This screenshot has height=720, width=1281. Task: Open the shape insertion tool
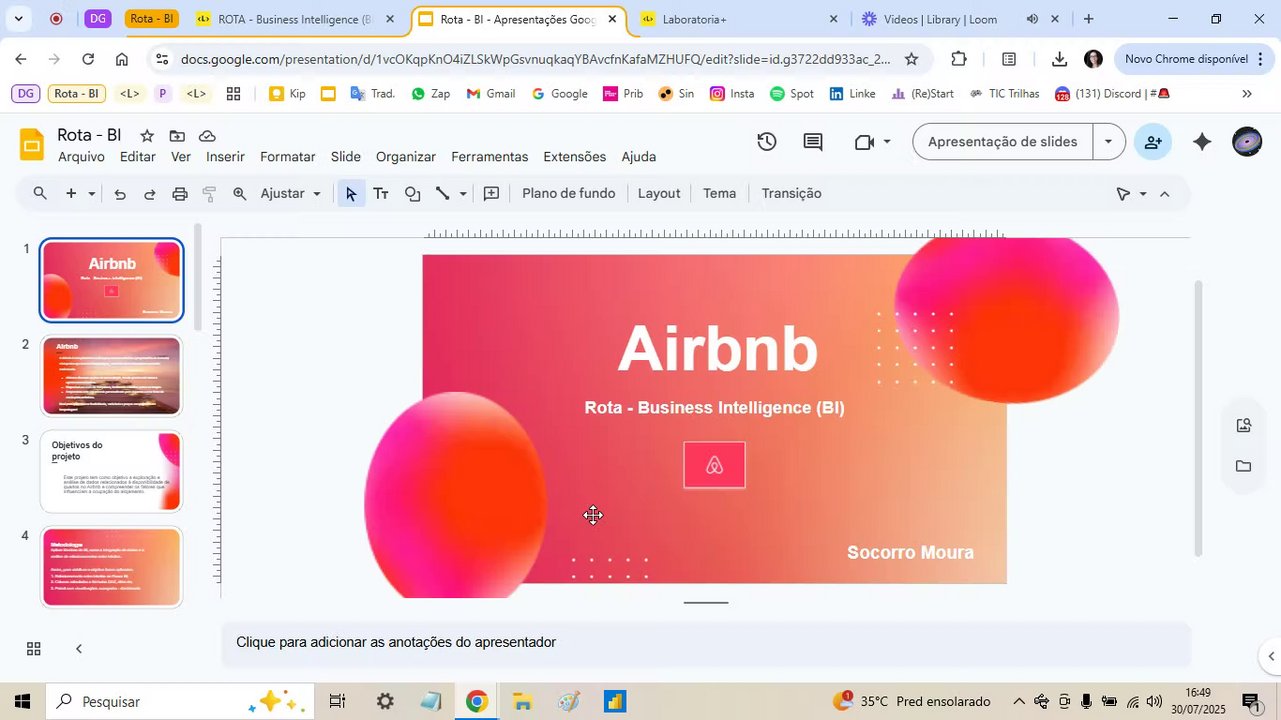point(412,194)
